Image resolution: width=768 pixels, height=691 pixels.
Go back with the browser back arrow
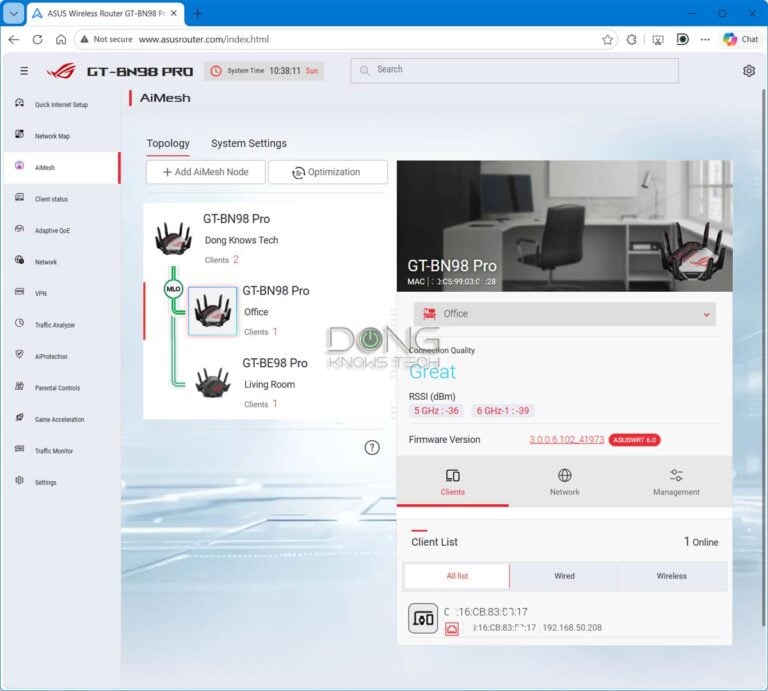pyautogui.click(x=14, y=40)
